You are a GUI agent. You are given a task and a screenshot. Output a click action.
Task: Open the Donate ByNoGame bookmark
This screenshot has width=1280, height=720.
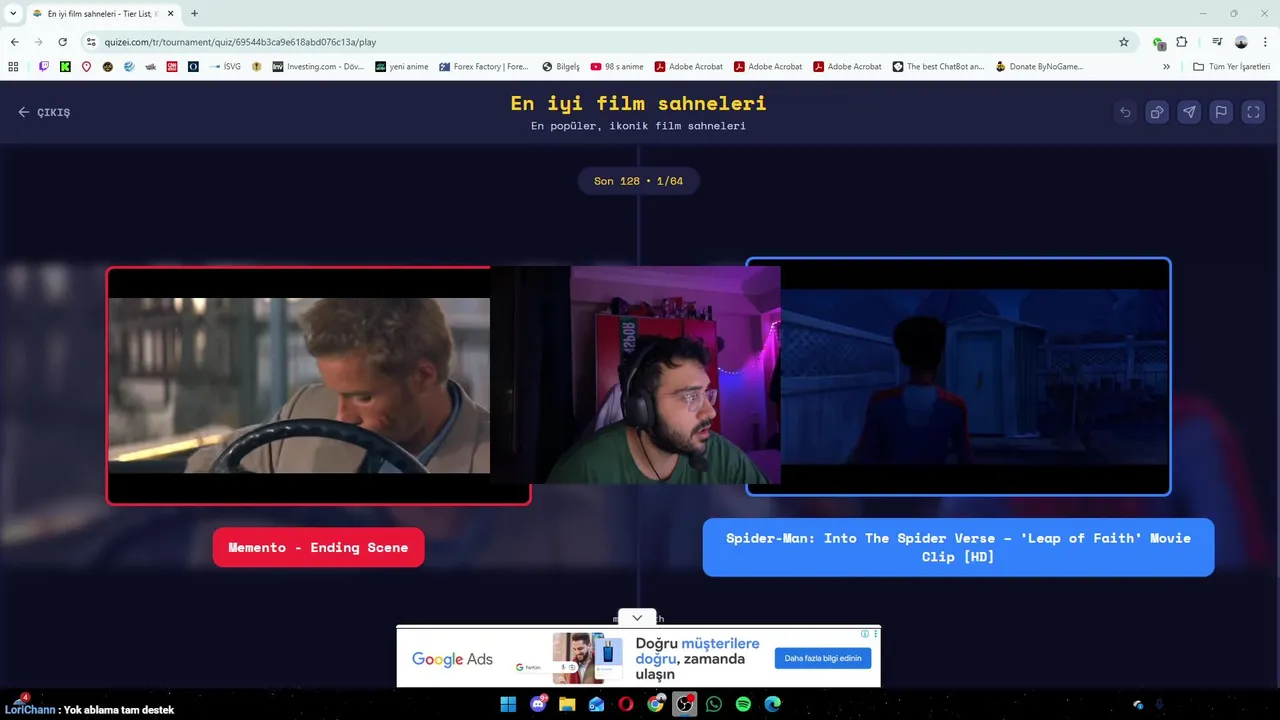[1039, 67]
